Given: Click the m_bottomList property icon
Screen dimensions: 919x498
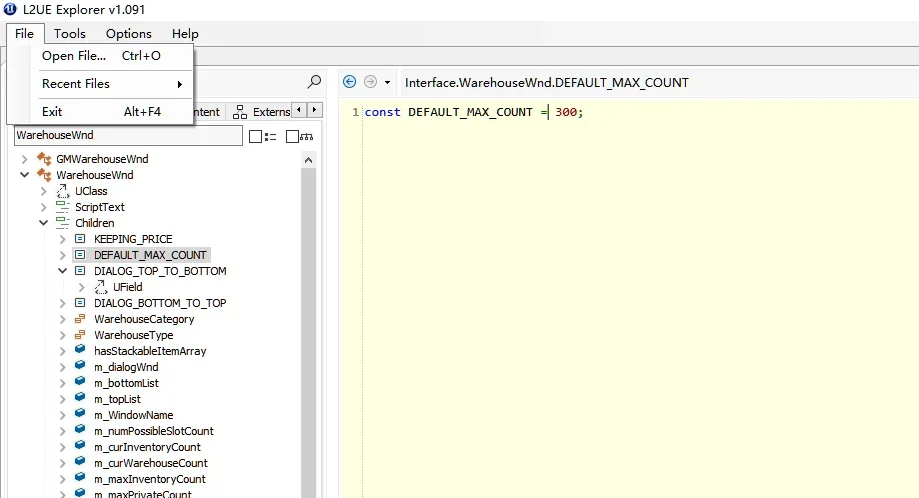Looking at the screenshot, I should tap(80, 381).
